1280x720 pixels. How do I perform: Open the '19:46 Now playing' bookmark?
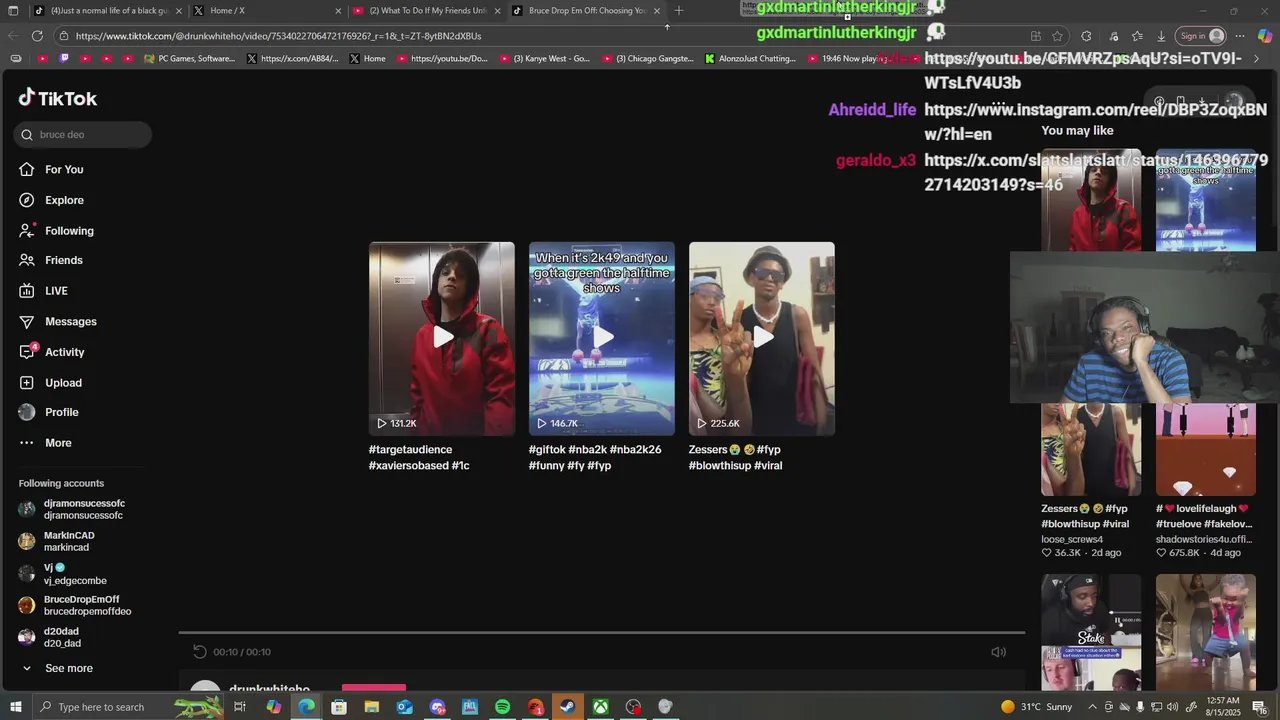click(848, 59)
